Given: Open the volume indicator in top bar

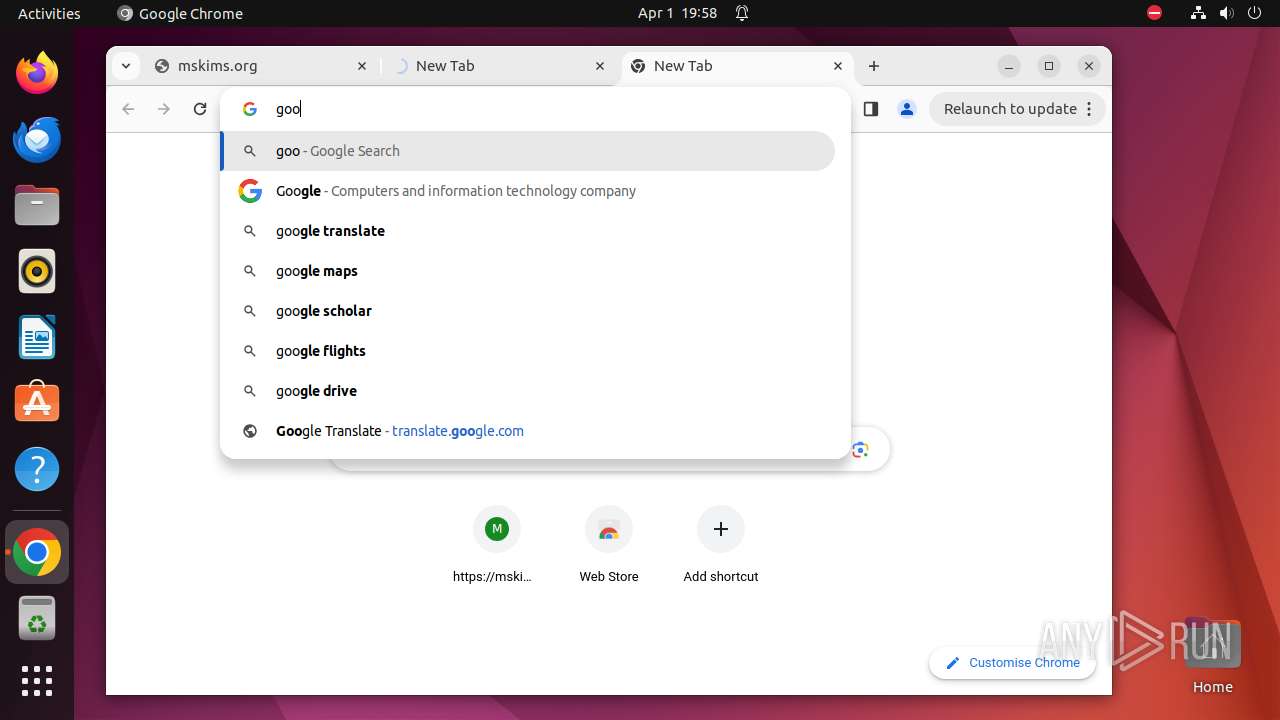Looking at the screenshot, I should pyautogui.click(x=1227, y=13).
